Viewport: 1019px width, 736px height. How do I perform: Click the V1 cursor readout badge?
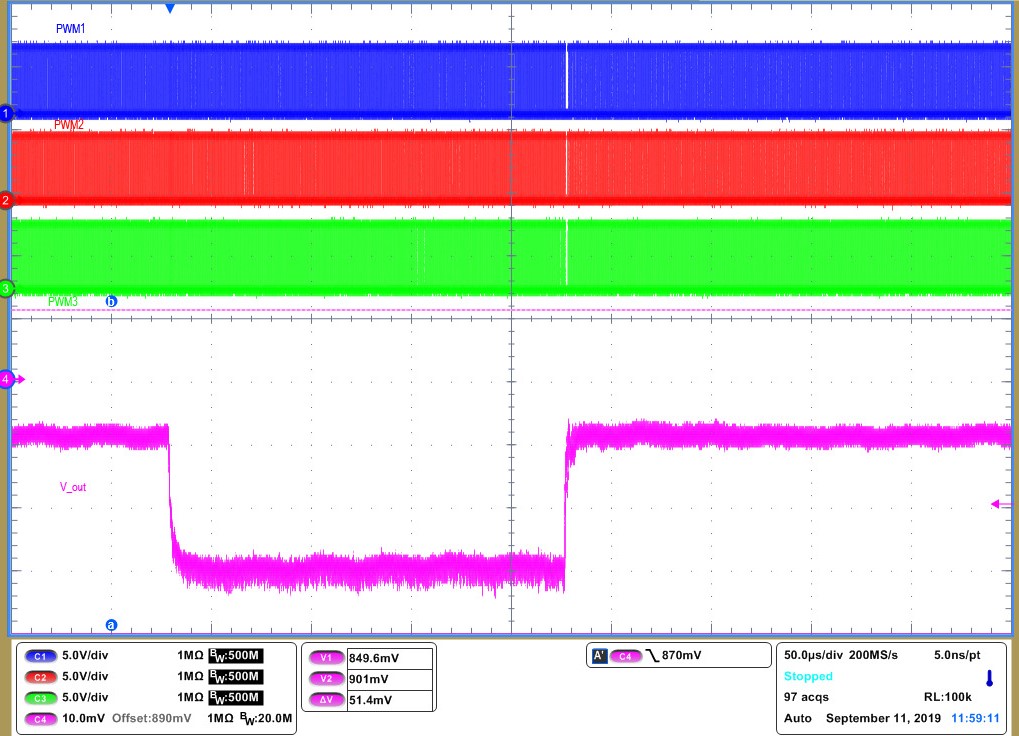325,656
